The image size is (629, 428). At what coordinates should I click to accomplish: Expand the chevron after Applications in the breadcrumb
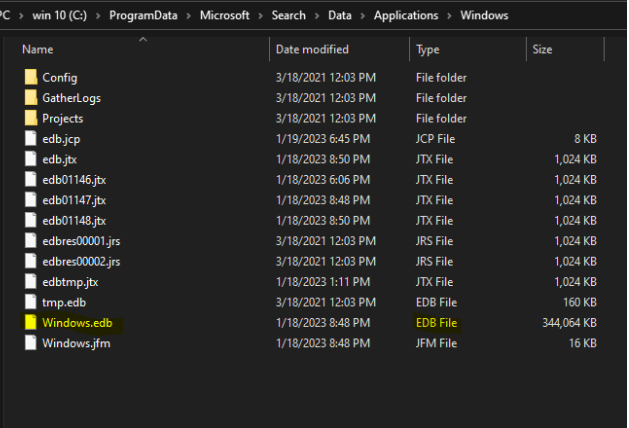pyautogui.click(x=449, y=16)
